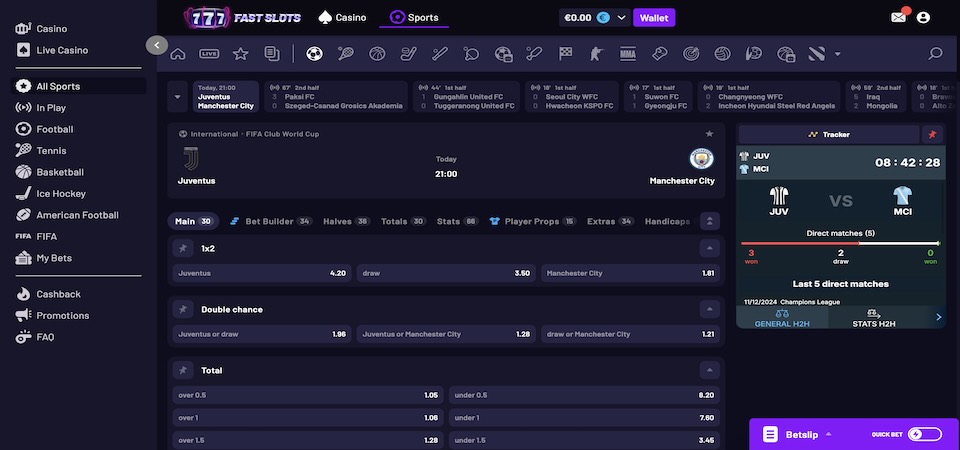Screen dimensions: 960x450
Task: Collapse the 1x2 market section
Action: [x=710, y=249]
